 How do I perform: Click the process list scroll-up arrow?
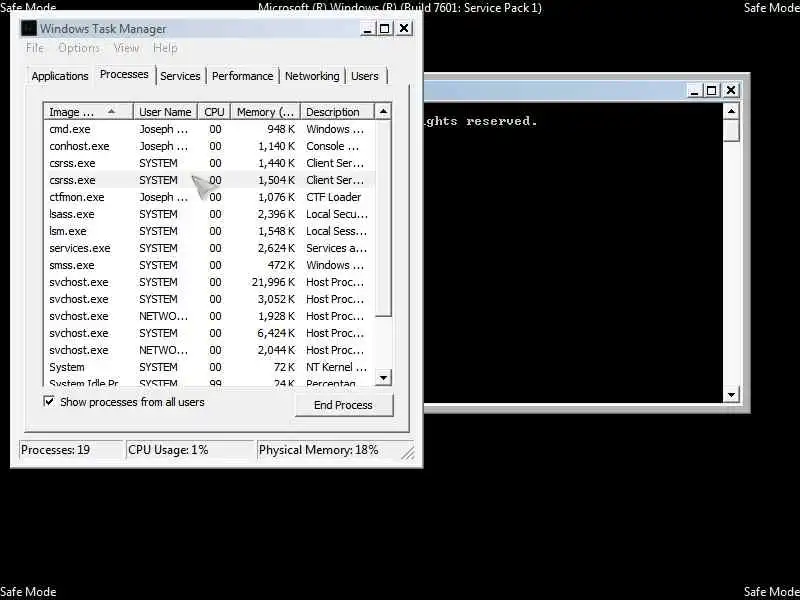383,112
